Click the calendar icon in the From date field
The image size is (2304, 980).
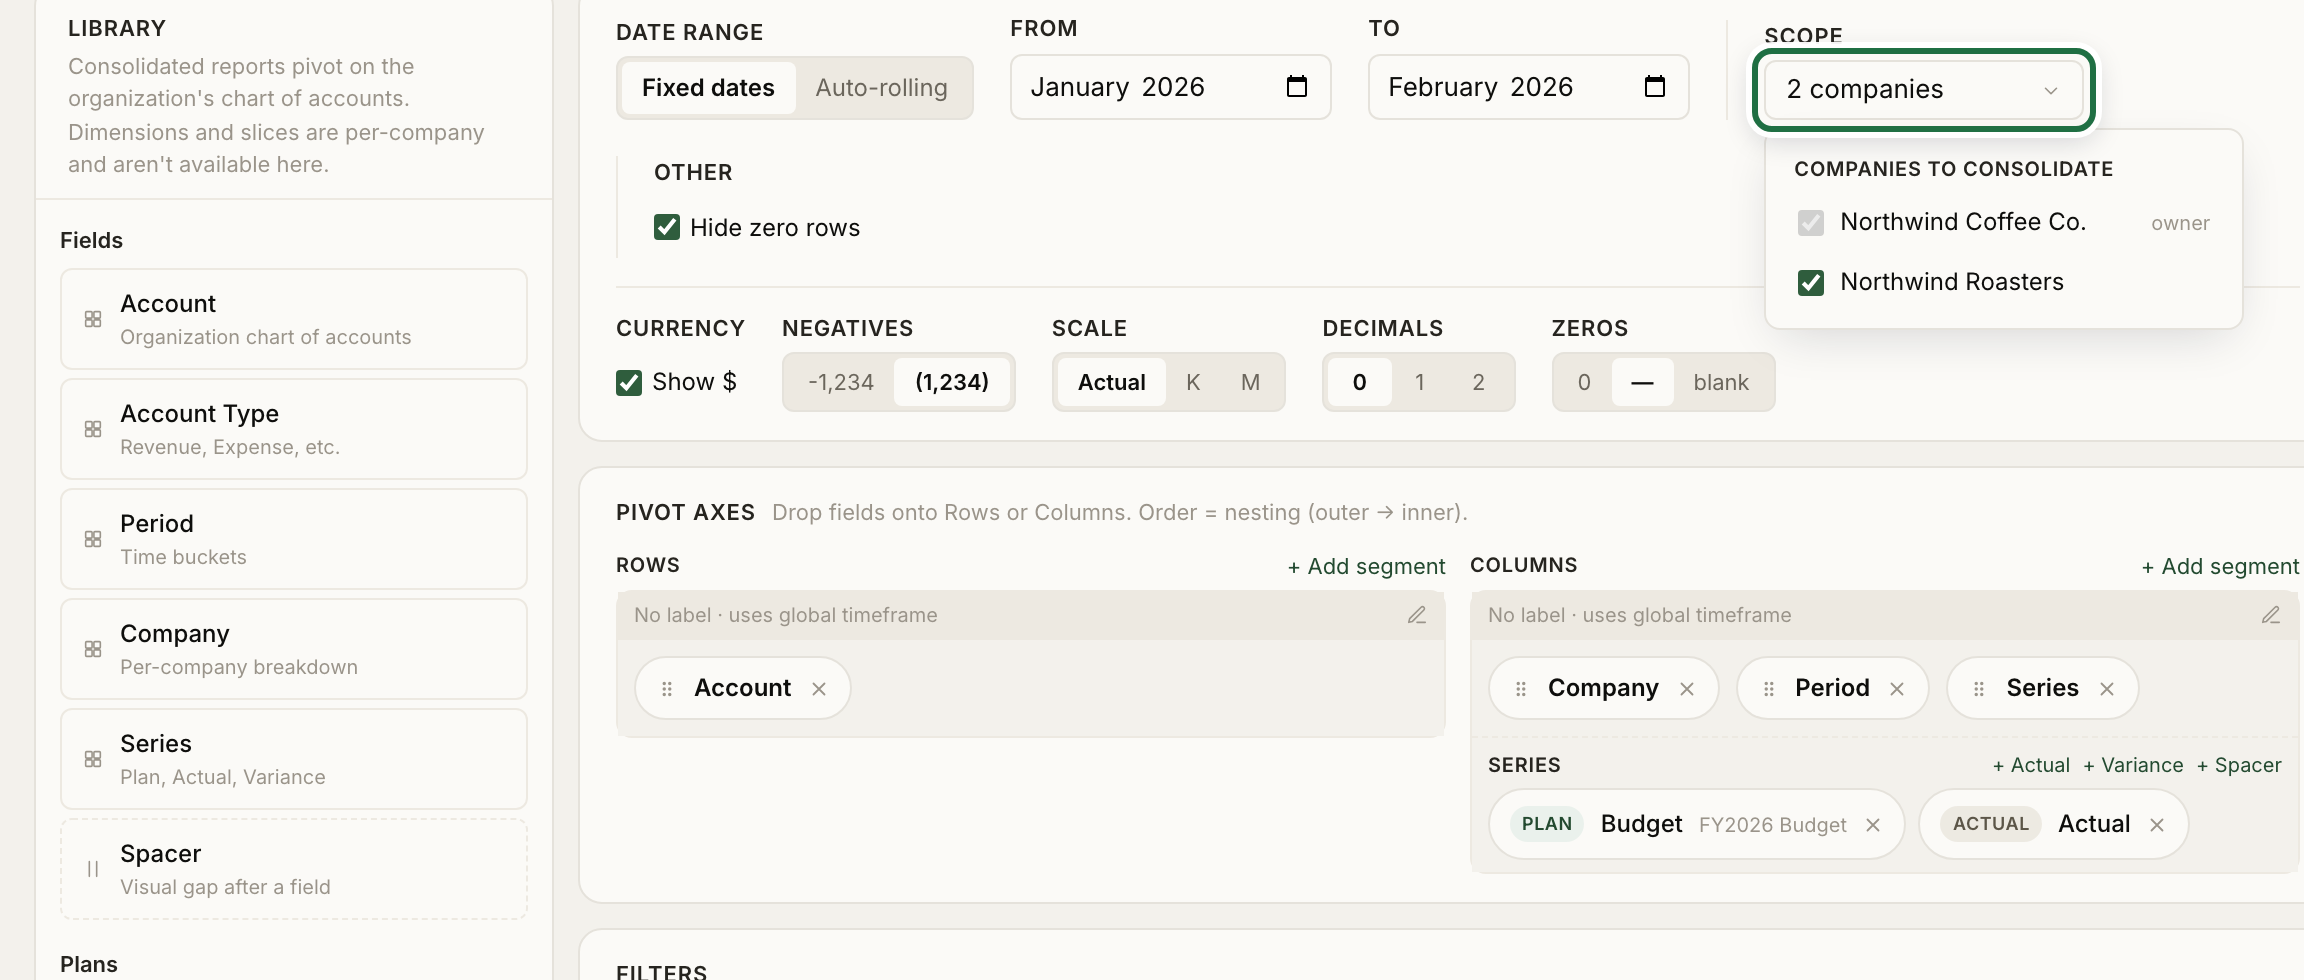pyautogui.click(x=1296, y=87)
